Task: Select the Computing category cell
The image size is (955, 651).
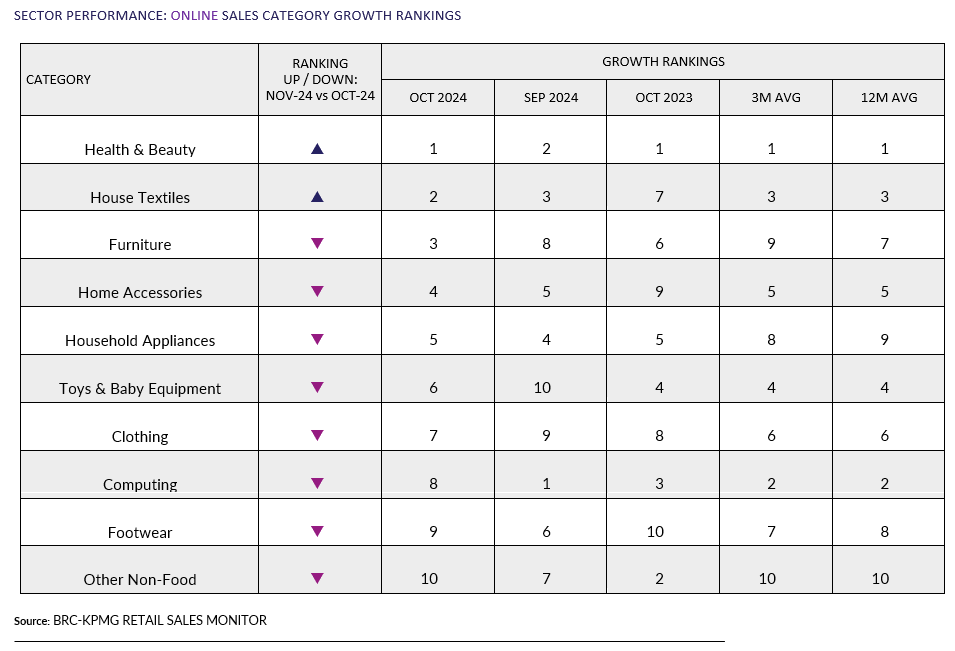Action: (x=139, y=475)
